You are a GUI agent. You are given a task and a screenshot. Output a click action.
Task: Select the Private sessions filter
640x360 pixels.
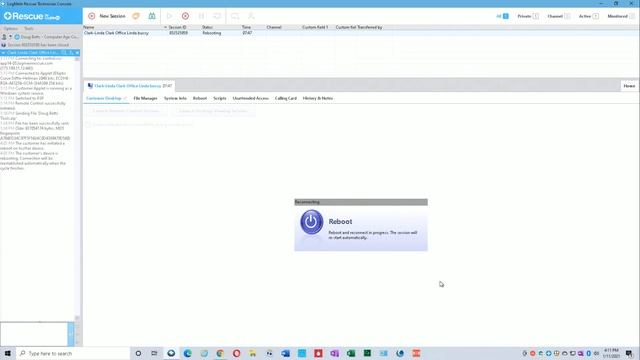click(x=528, y=16)
